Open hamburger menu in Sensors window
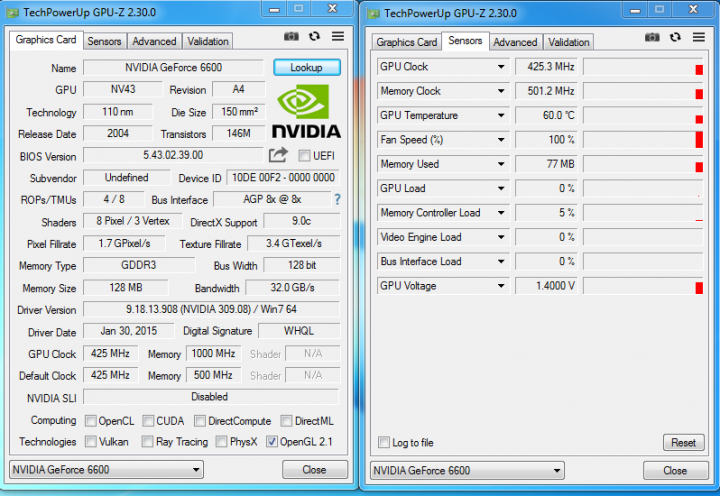 (699, 37)
